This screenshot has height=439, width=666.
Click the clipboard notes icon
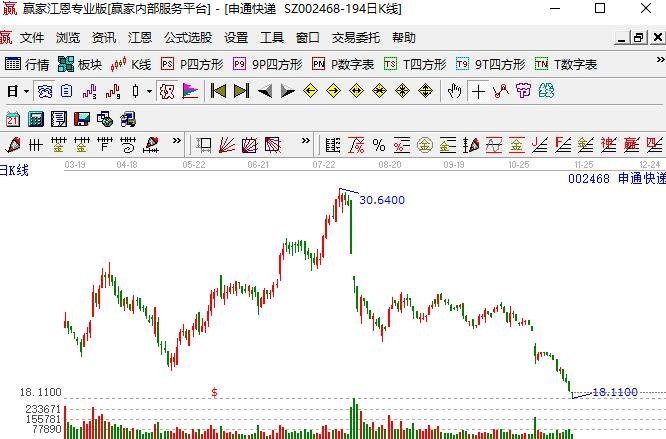click(67, 91)
